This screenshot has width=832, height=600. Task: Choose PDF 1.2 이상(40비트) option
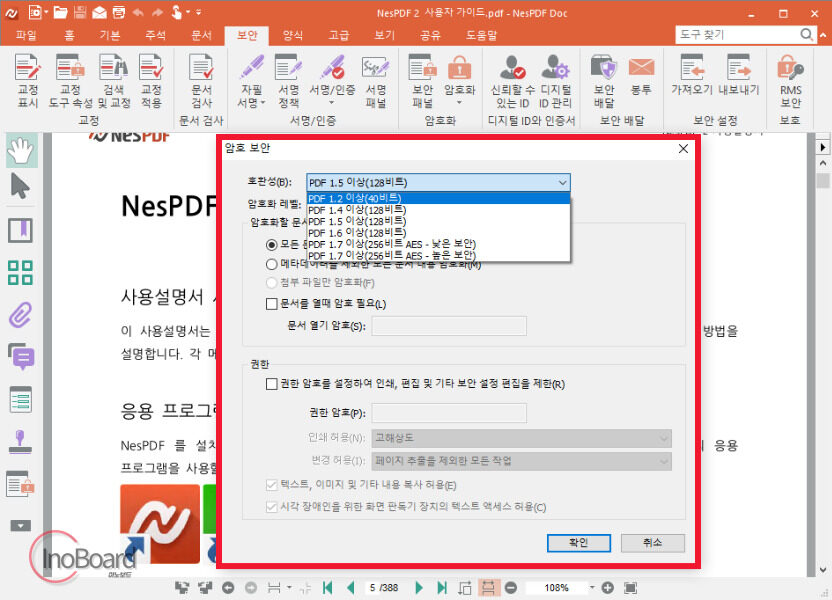click(438, 198)
